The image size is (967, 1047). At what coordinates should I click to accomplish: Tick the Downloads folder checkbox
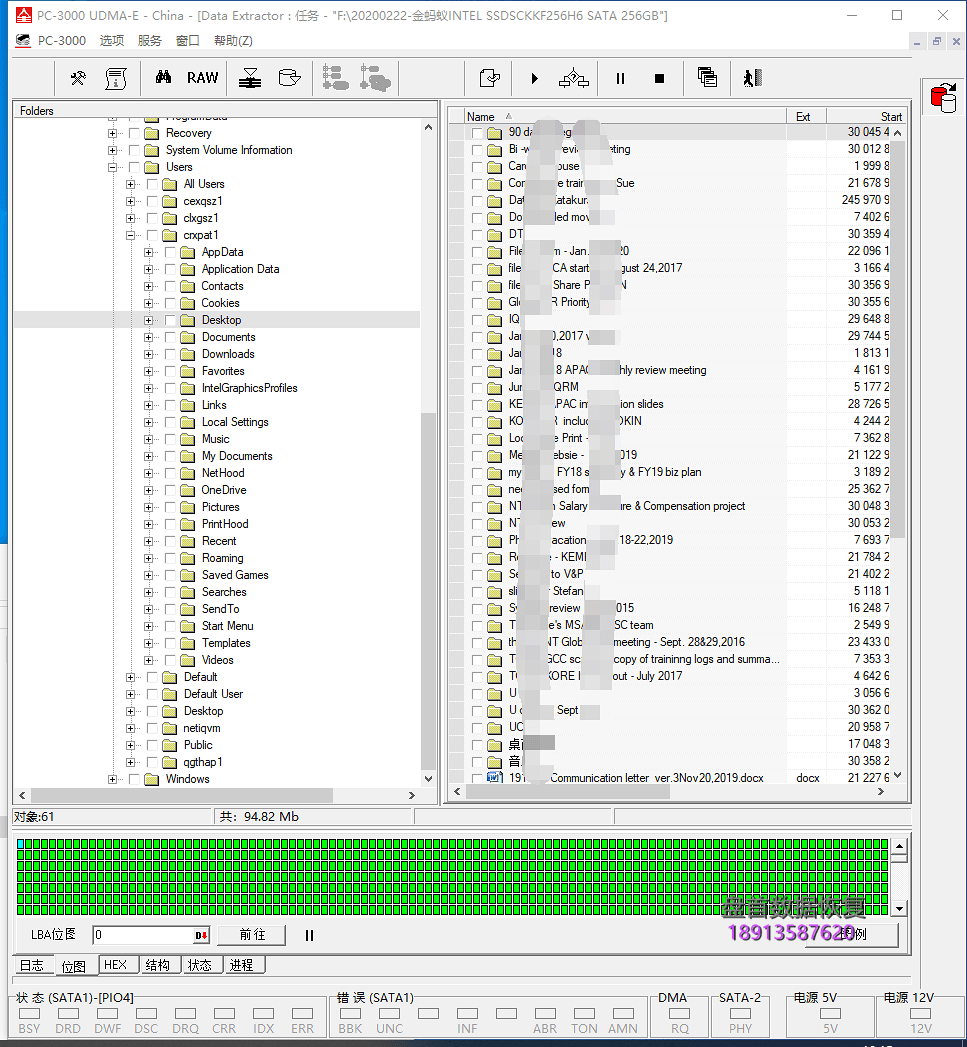click(170, 354)
